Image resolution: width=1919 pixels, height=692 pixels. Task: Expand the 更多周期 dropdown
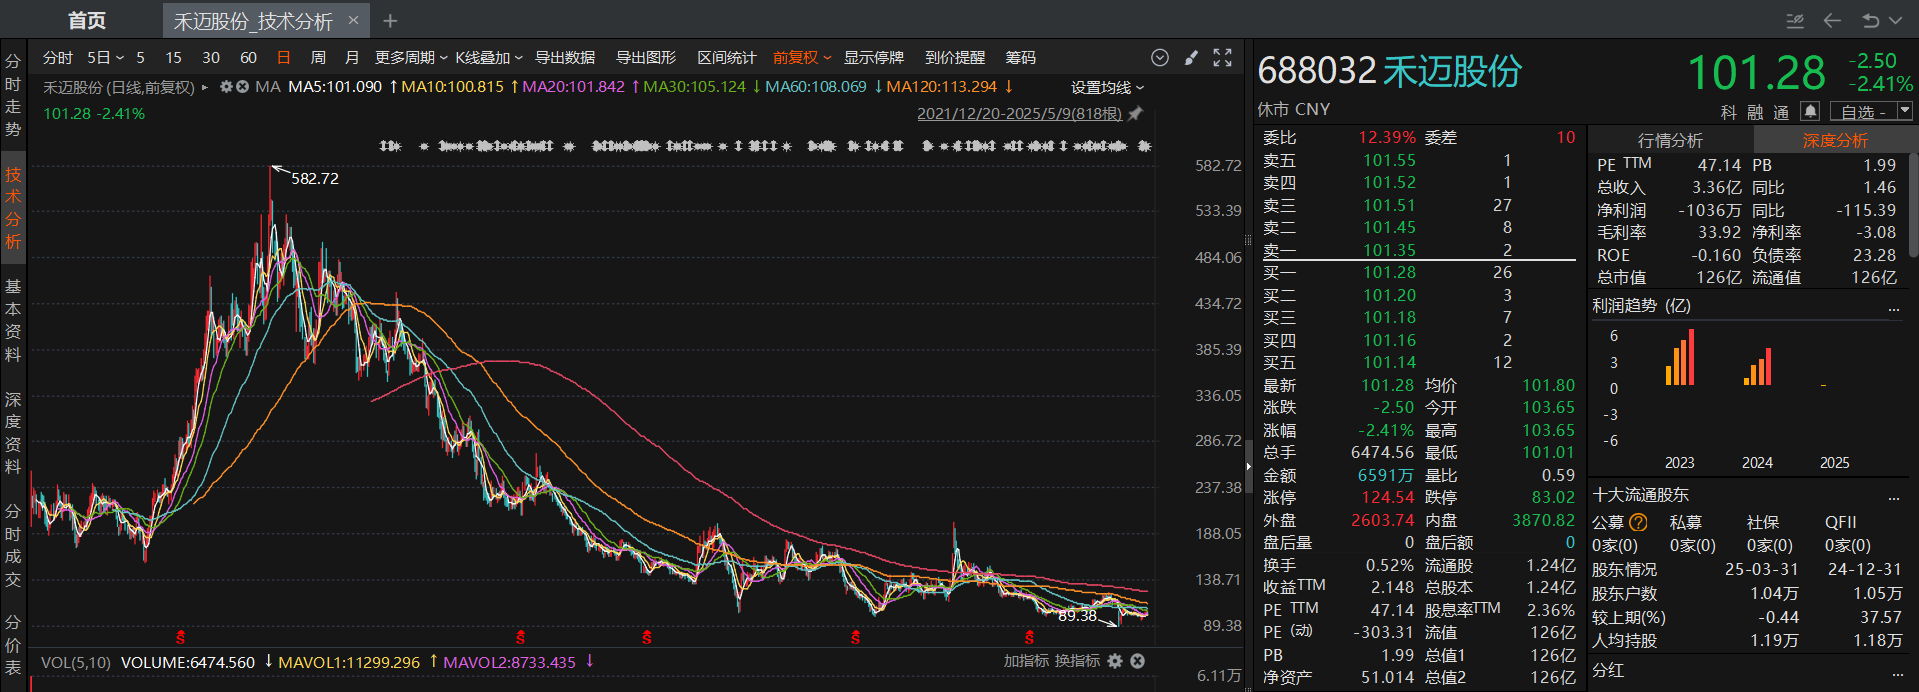(x=411, y=58)
